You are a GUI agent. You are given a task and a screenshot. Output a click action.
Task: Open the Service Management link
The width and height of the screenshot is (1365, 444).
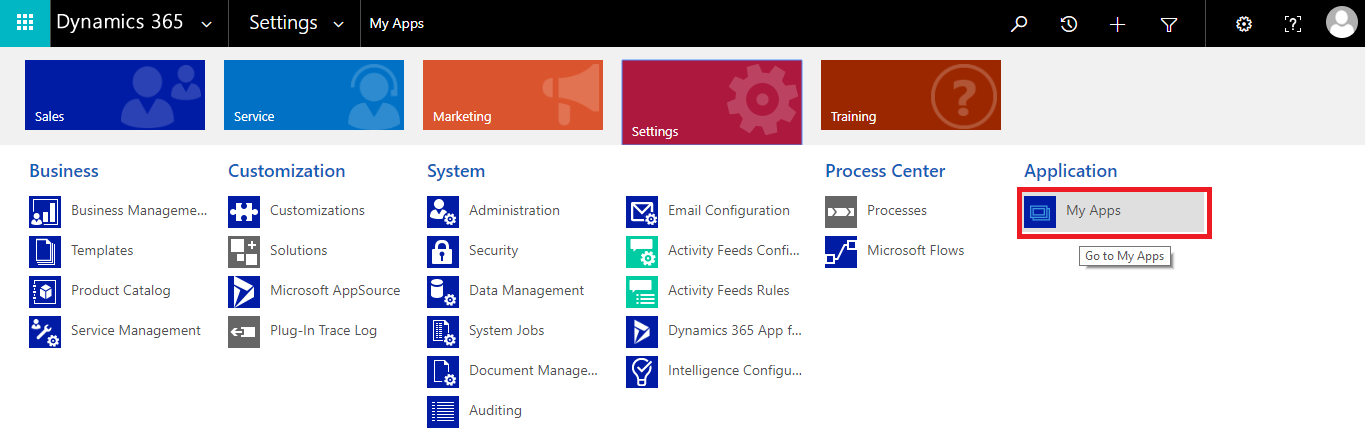point(136,331)
